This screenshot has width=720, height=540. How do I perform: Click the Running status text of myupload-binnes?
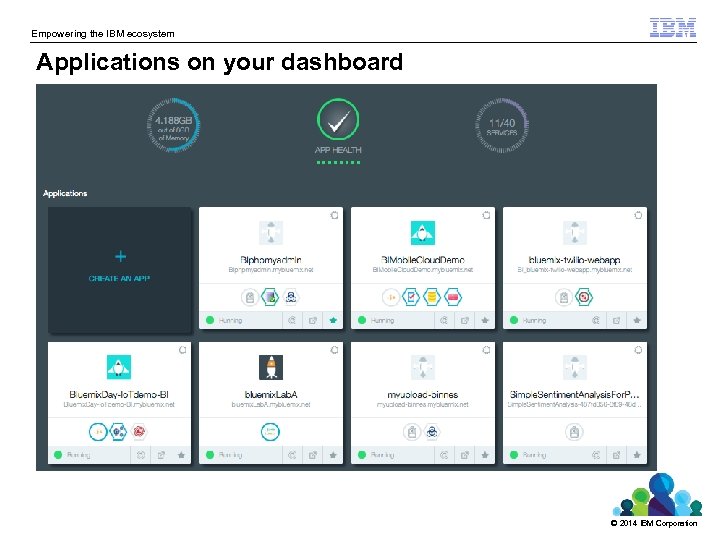[x=382, y=455]
